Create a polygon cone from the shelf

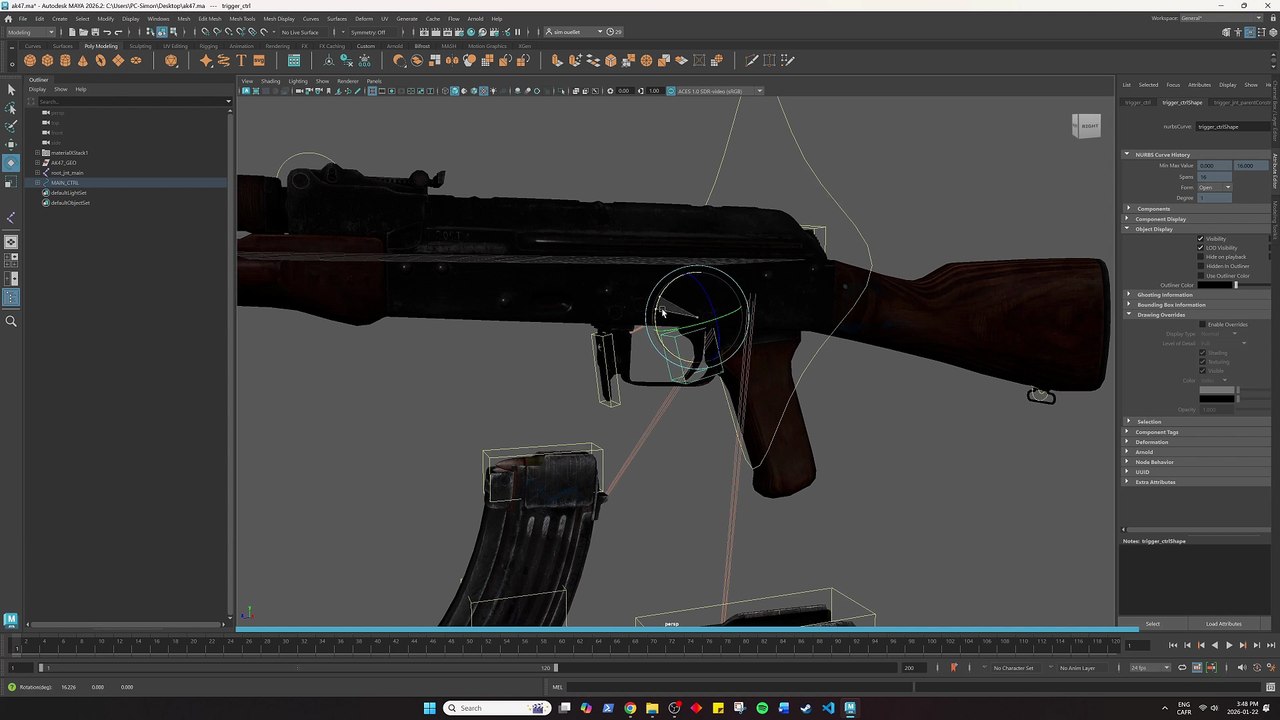pyautogui.click(x=83, y=61)
